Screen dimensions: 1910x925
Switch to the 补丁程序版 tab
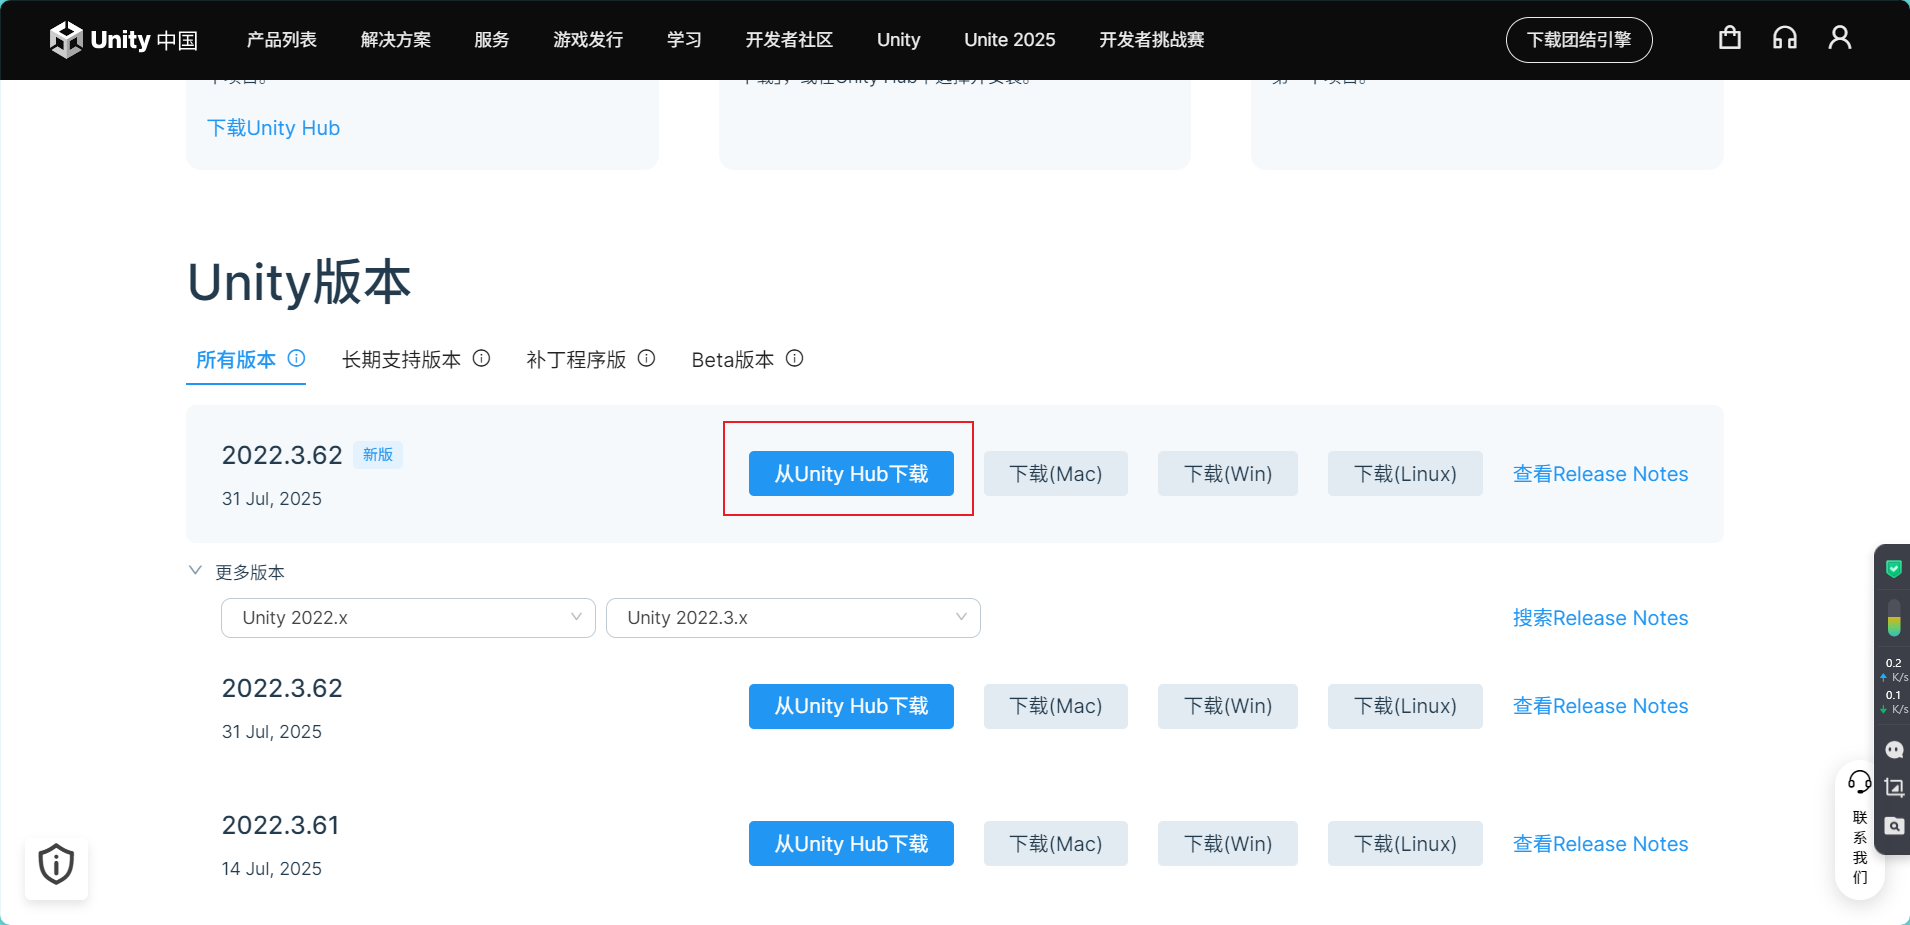pyautogui.click(x=576, y=360)
